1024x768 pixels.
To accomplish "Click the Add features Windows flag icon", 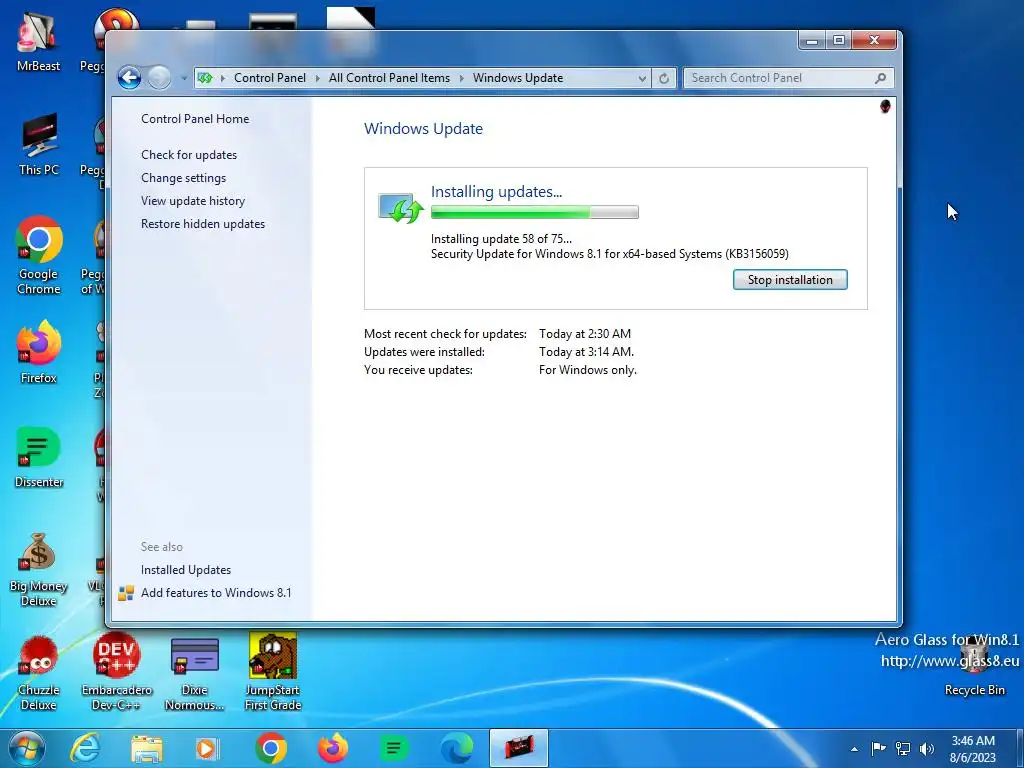I will click(x=126, y=593).
